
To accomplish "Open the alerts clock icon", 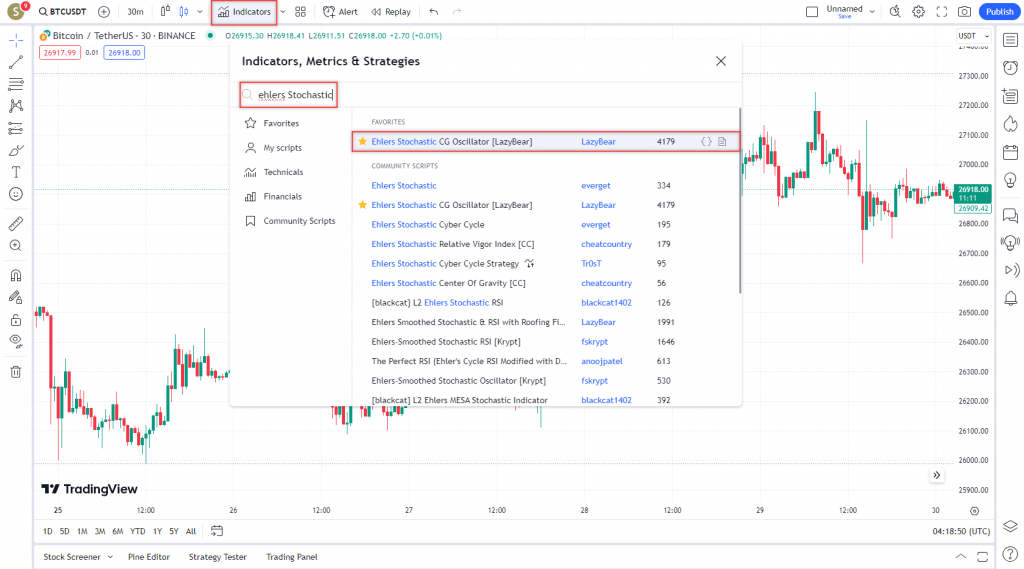I will [x=1010, y=68].
